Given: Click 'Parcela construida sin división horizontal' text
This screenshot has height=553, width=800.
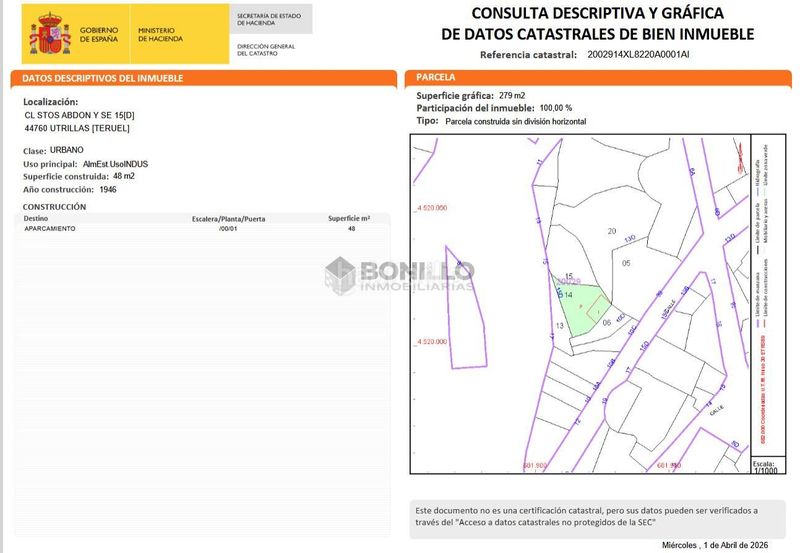Looking at the screenshot, I should pos(516,121).
